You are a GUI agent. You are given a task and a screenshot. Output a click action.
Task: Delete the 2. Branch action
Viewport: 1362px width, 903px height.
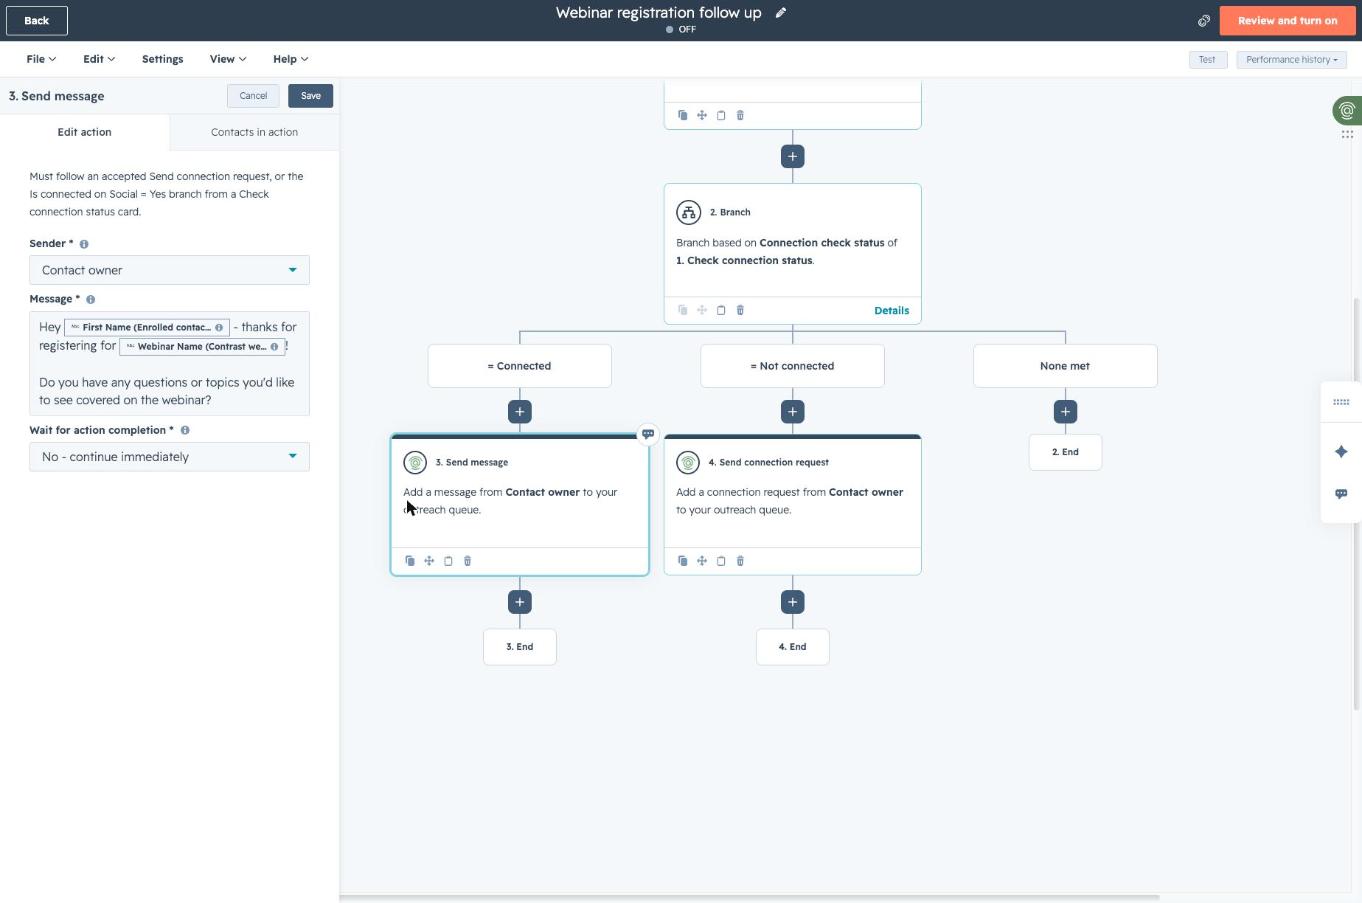point(740,310)
